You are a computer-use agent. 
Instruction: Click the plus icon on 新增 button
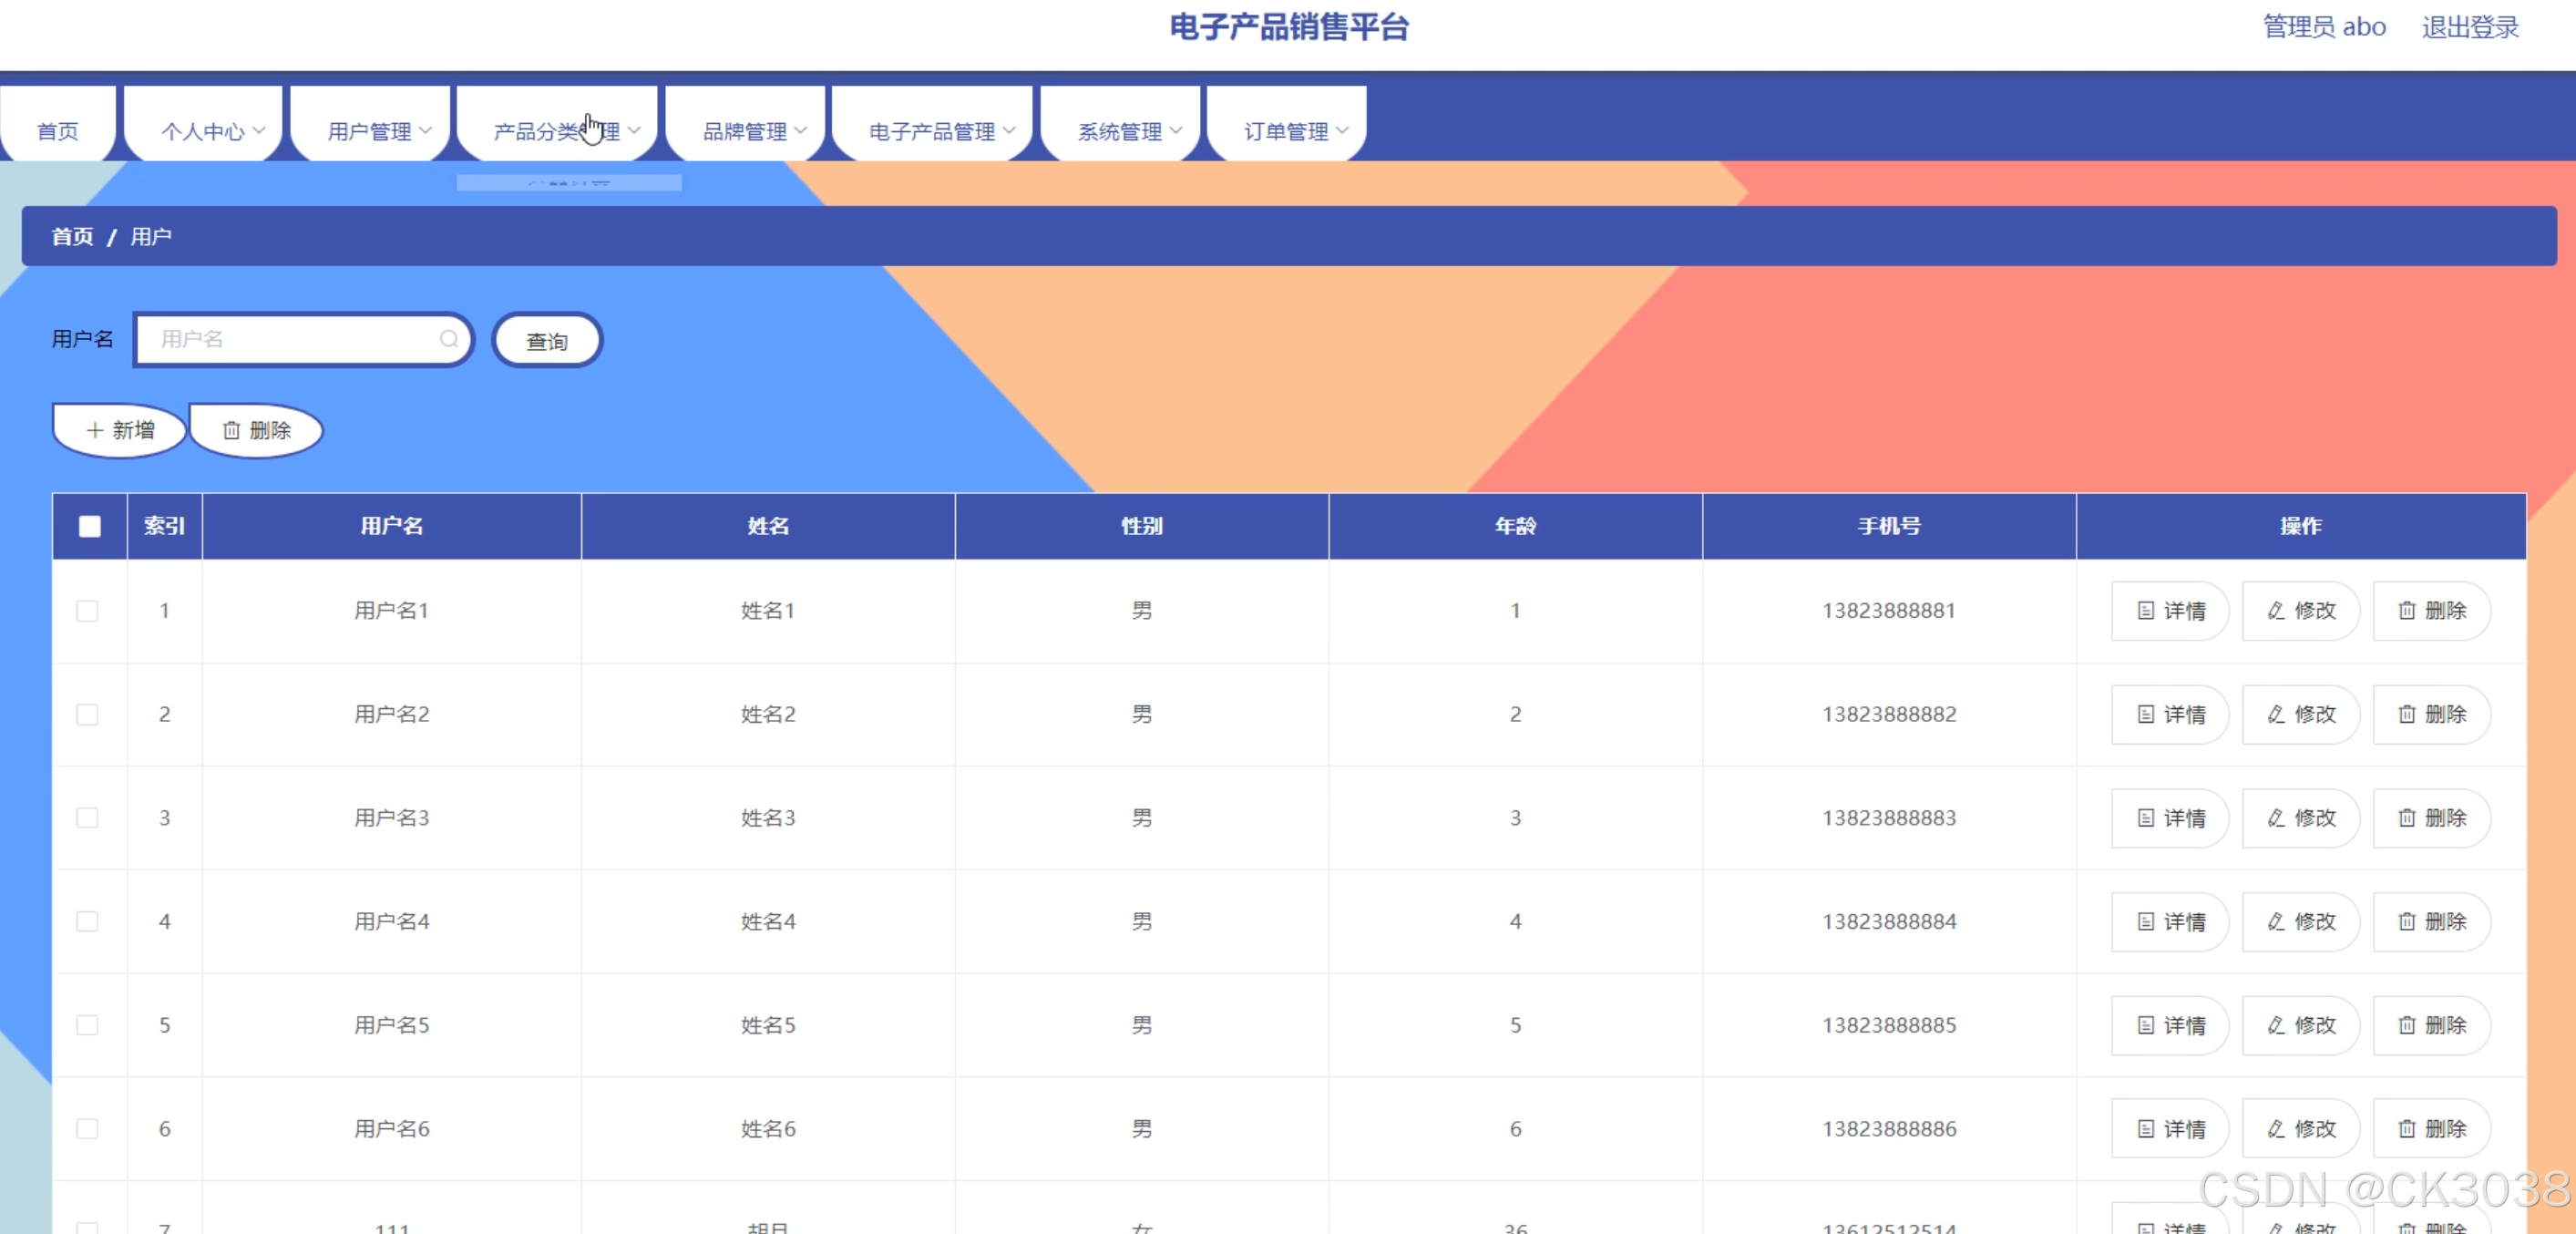click(95, 430)
